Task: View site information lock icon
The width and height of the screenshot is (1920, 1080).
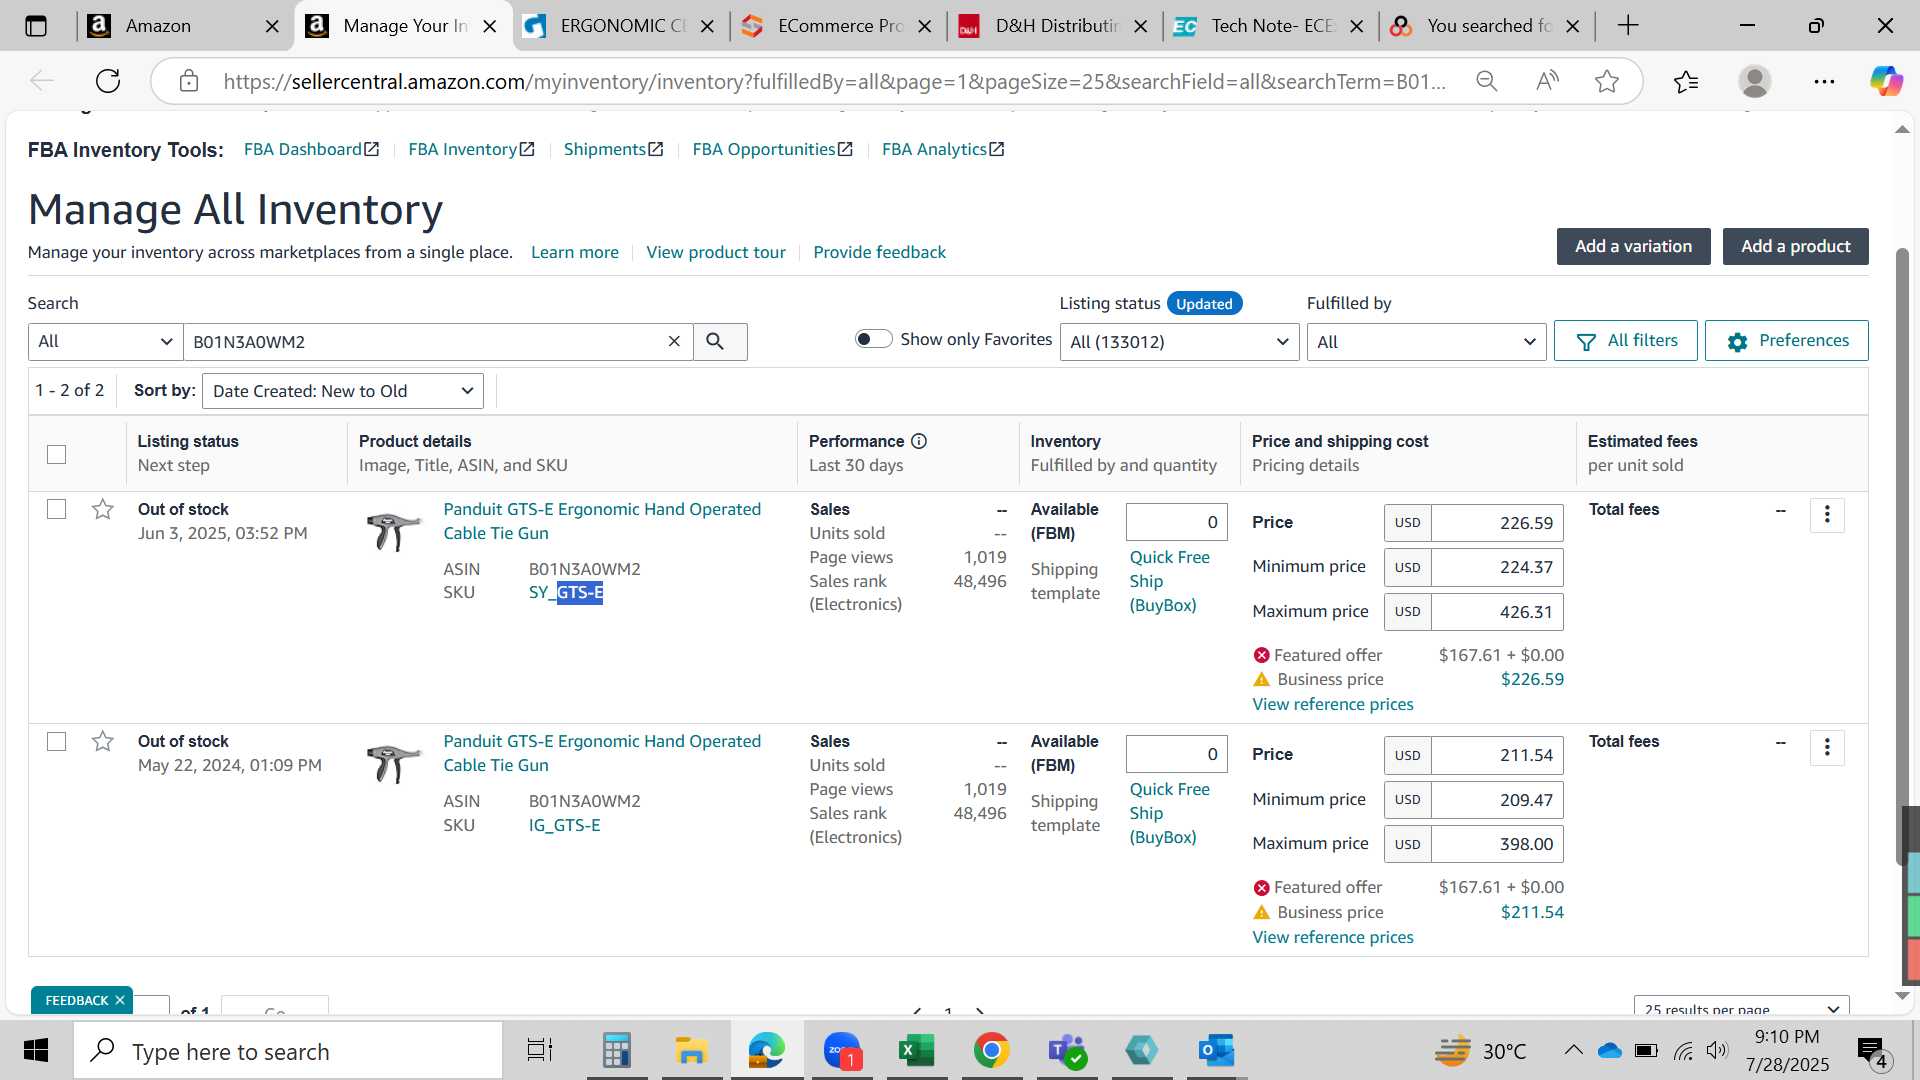Action: [189, 81]
